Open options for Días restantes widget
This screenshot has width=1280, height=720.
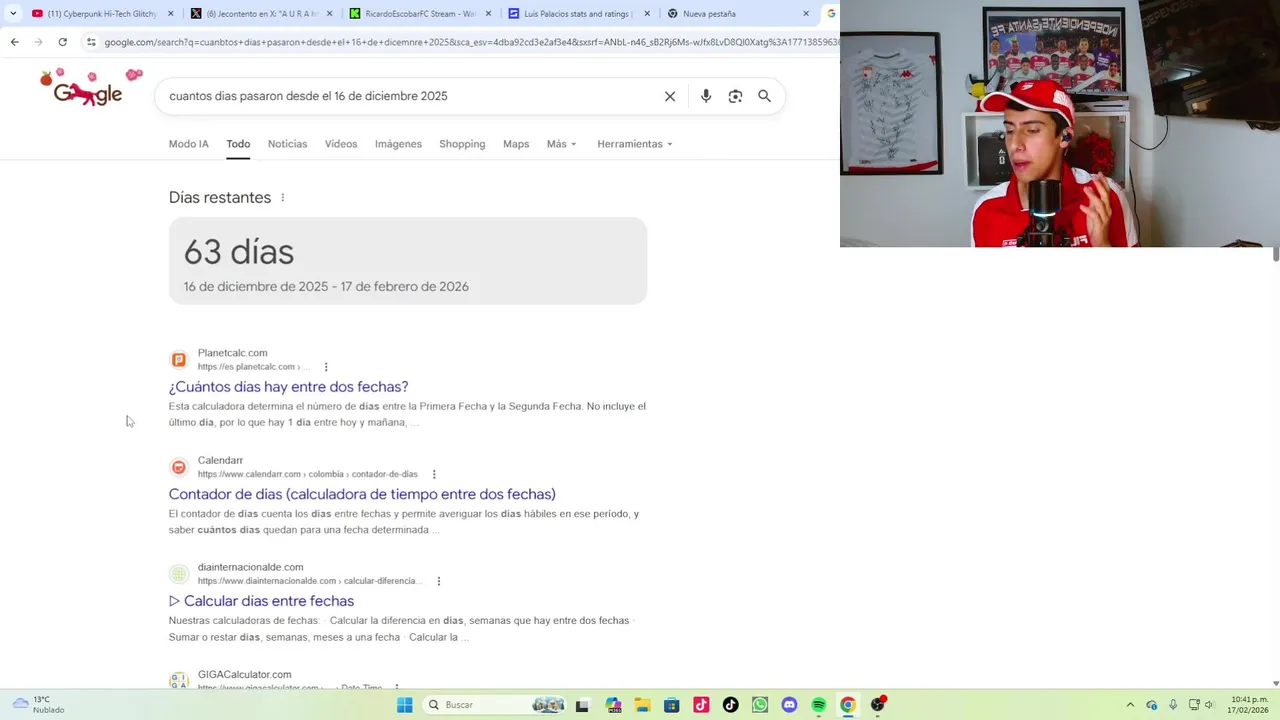tap(283, 198)
